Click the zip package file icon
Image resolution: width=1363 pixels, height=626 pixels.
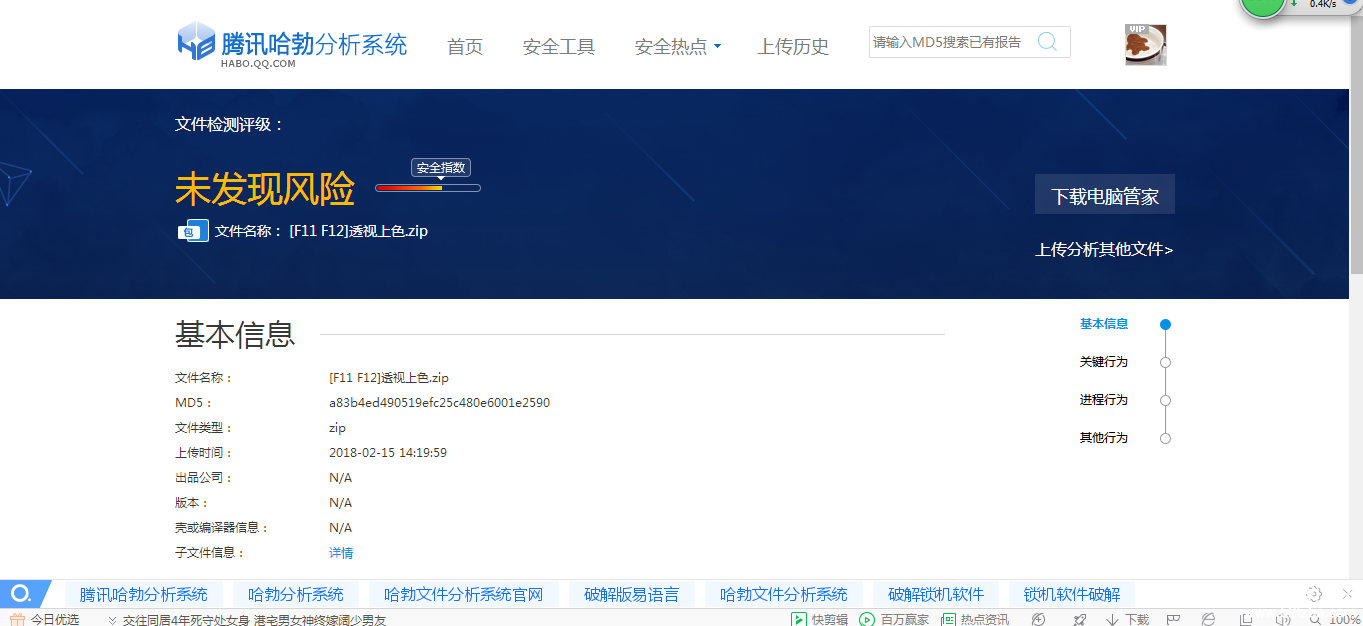pos(193,231)
